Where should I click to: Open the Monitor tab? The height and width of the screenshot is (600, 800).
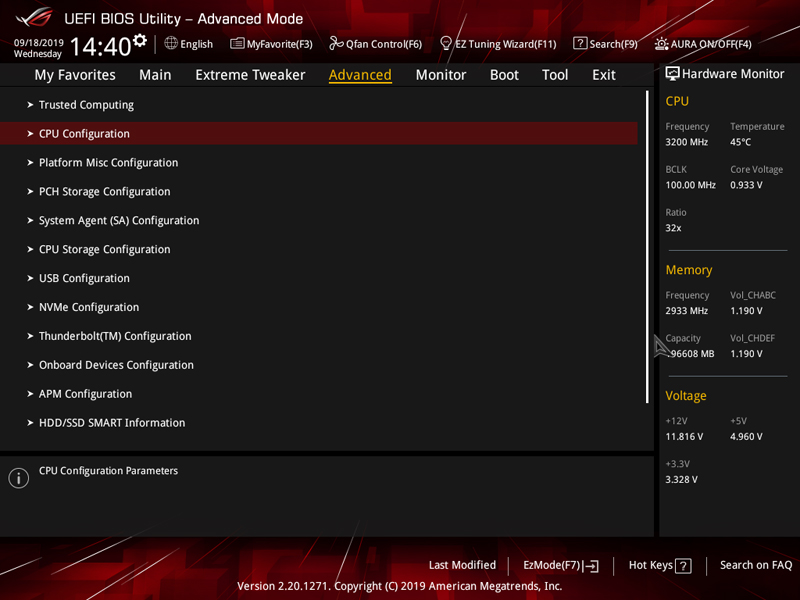coord(441,75)
